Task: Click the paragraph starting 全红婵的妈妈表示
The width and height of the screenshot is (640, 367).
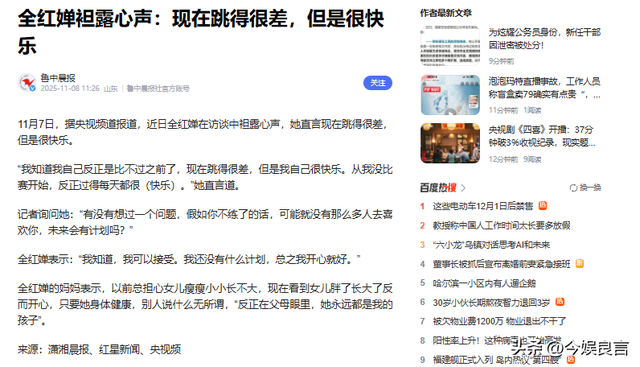Action: tap(205, 304)
